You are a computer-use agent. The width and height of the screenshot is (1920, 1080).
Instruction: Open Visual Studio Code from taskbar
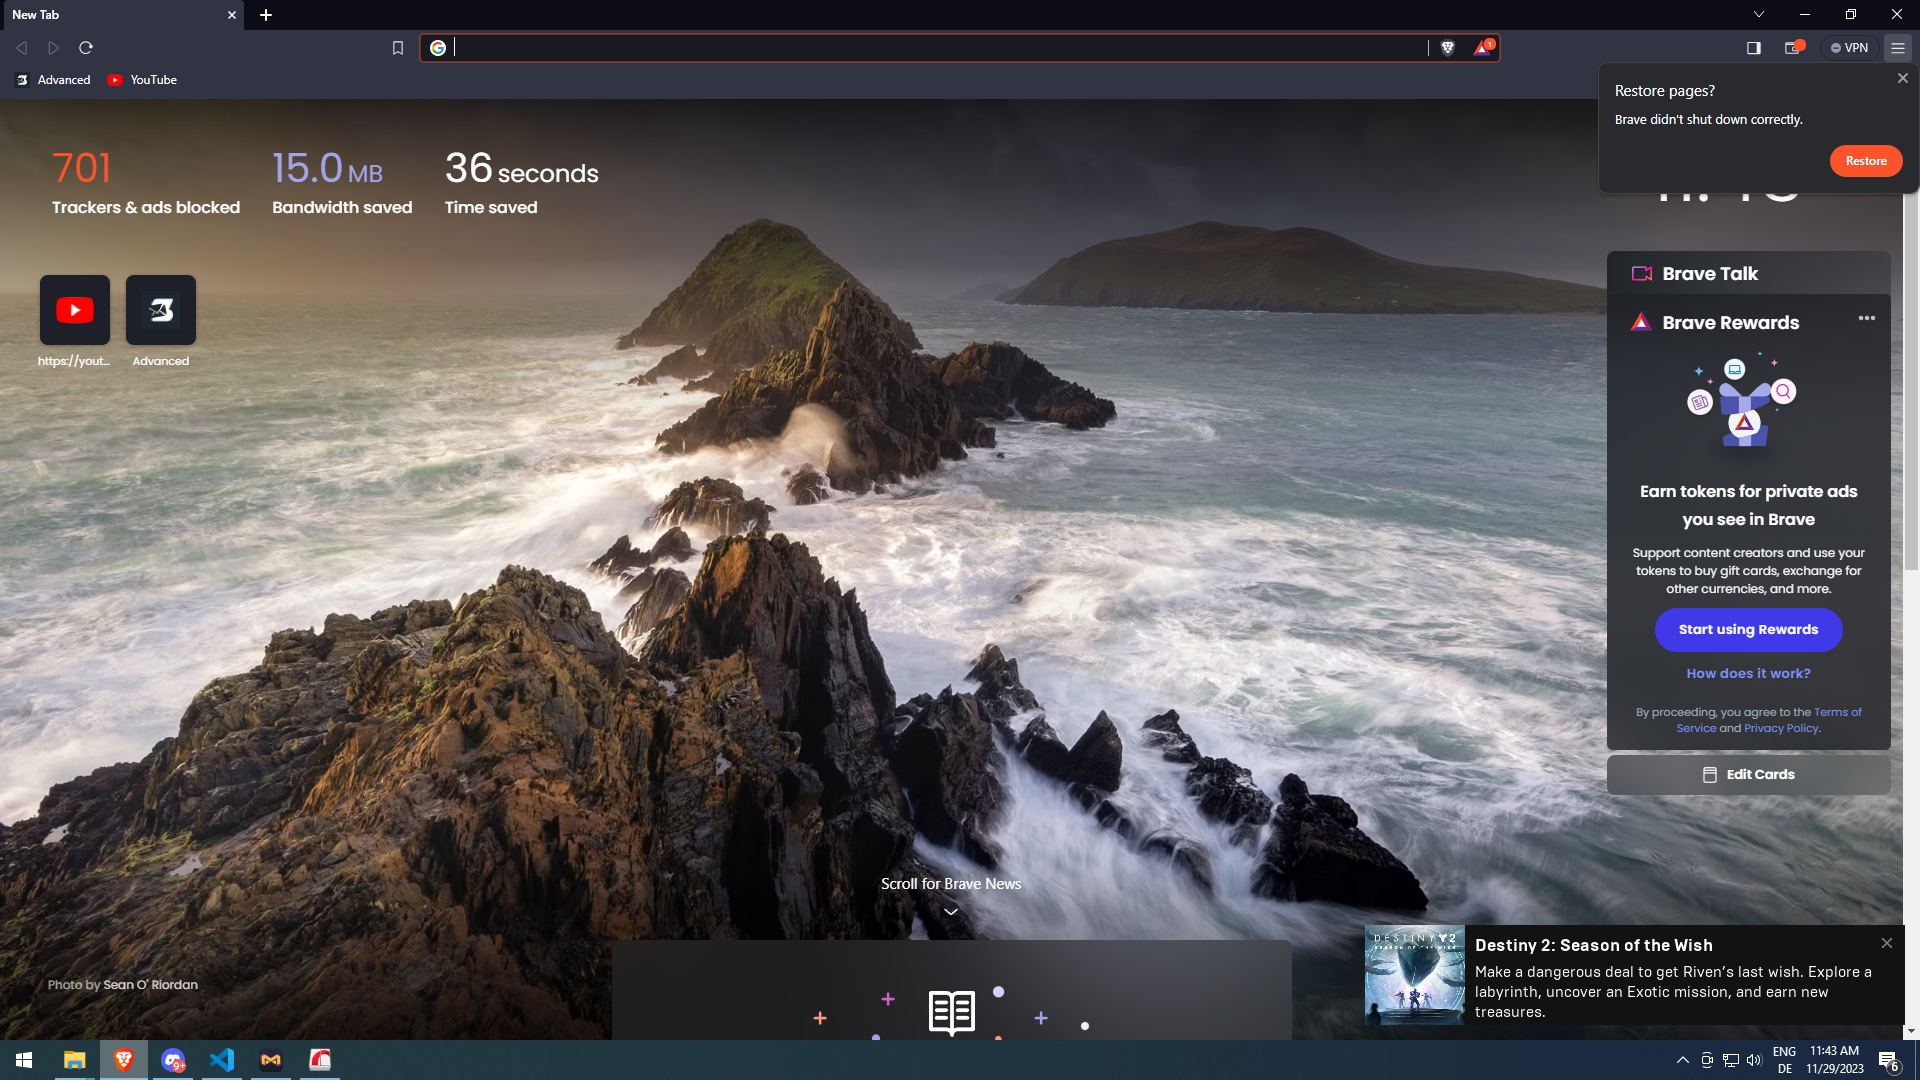pos(222,1060)
